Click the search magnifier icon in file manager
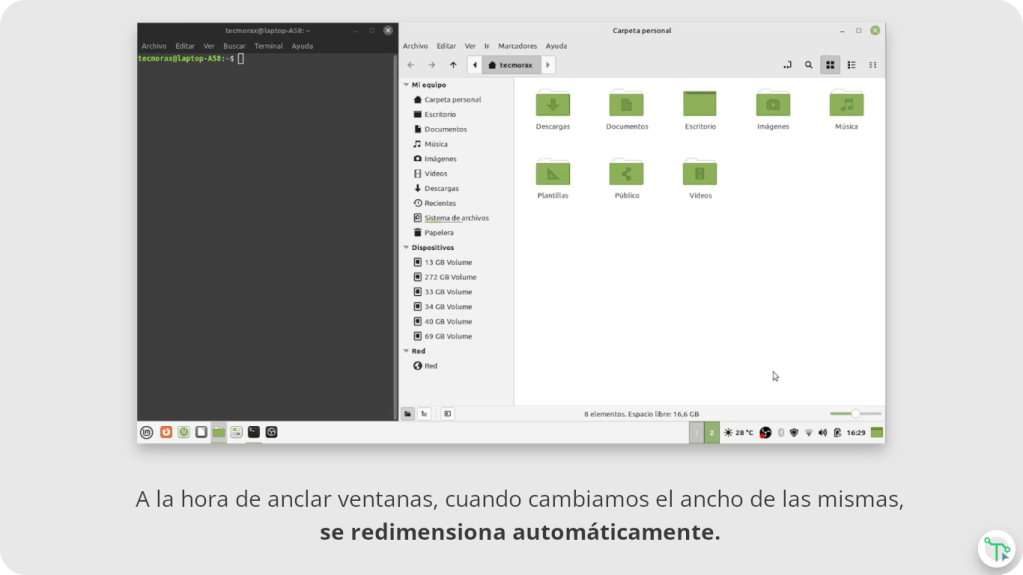This screenshot has width=1023, height=575. click(809, 65)
